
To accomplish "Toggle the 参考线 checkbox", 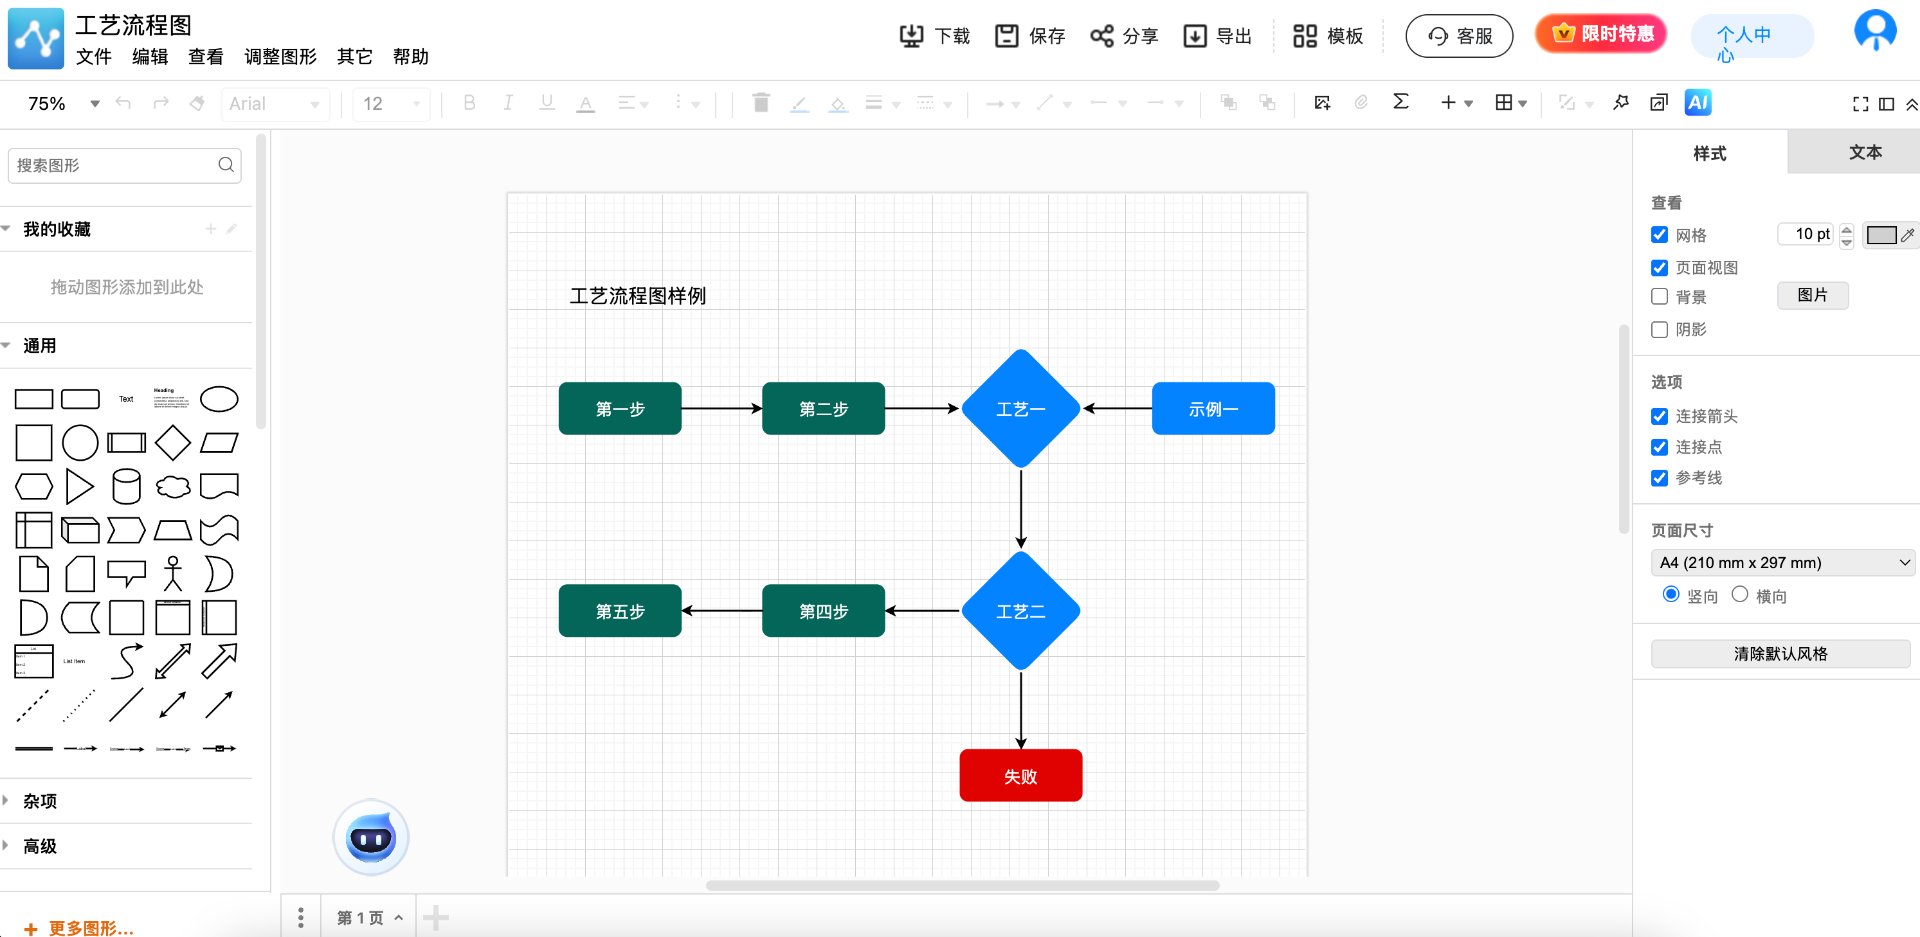I will (1660, 478).
